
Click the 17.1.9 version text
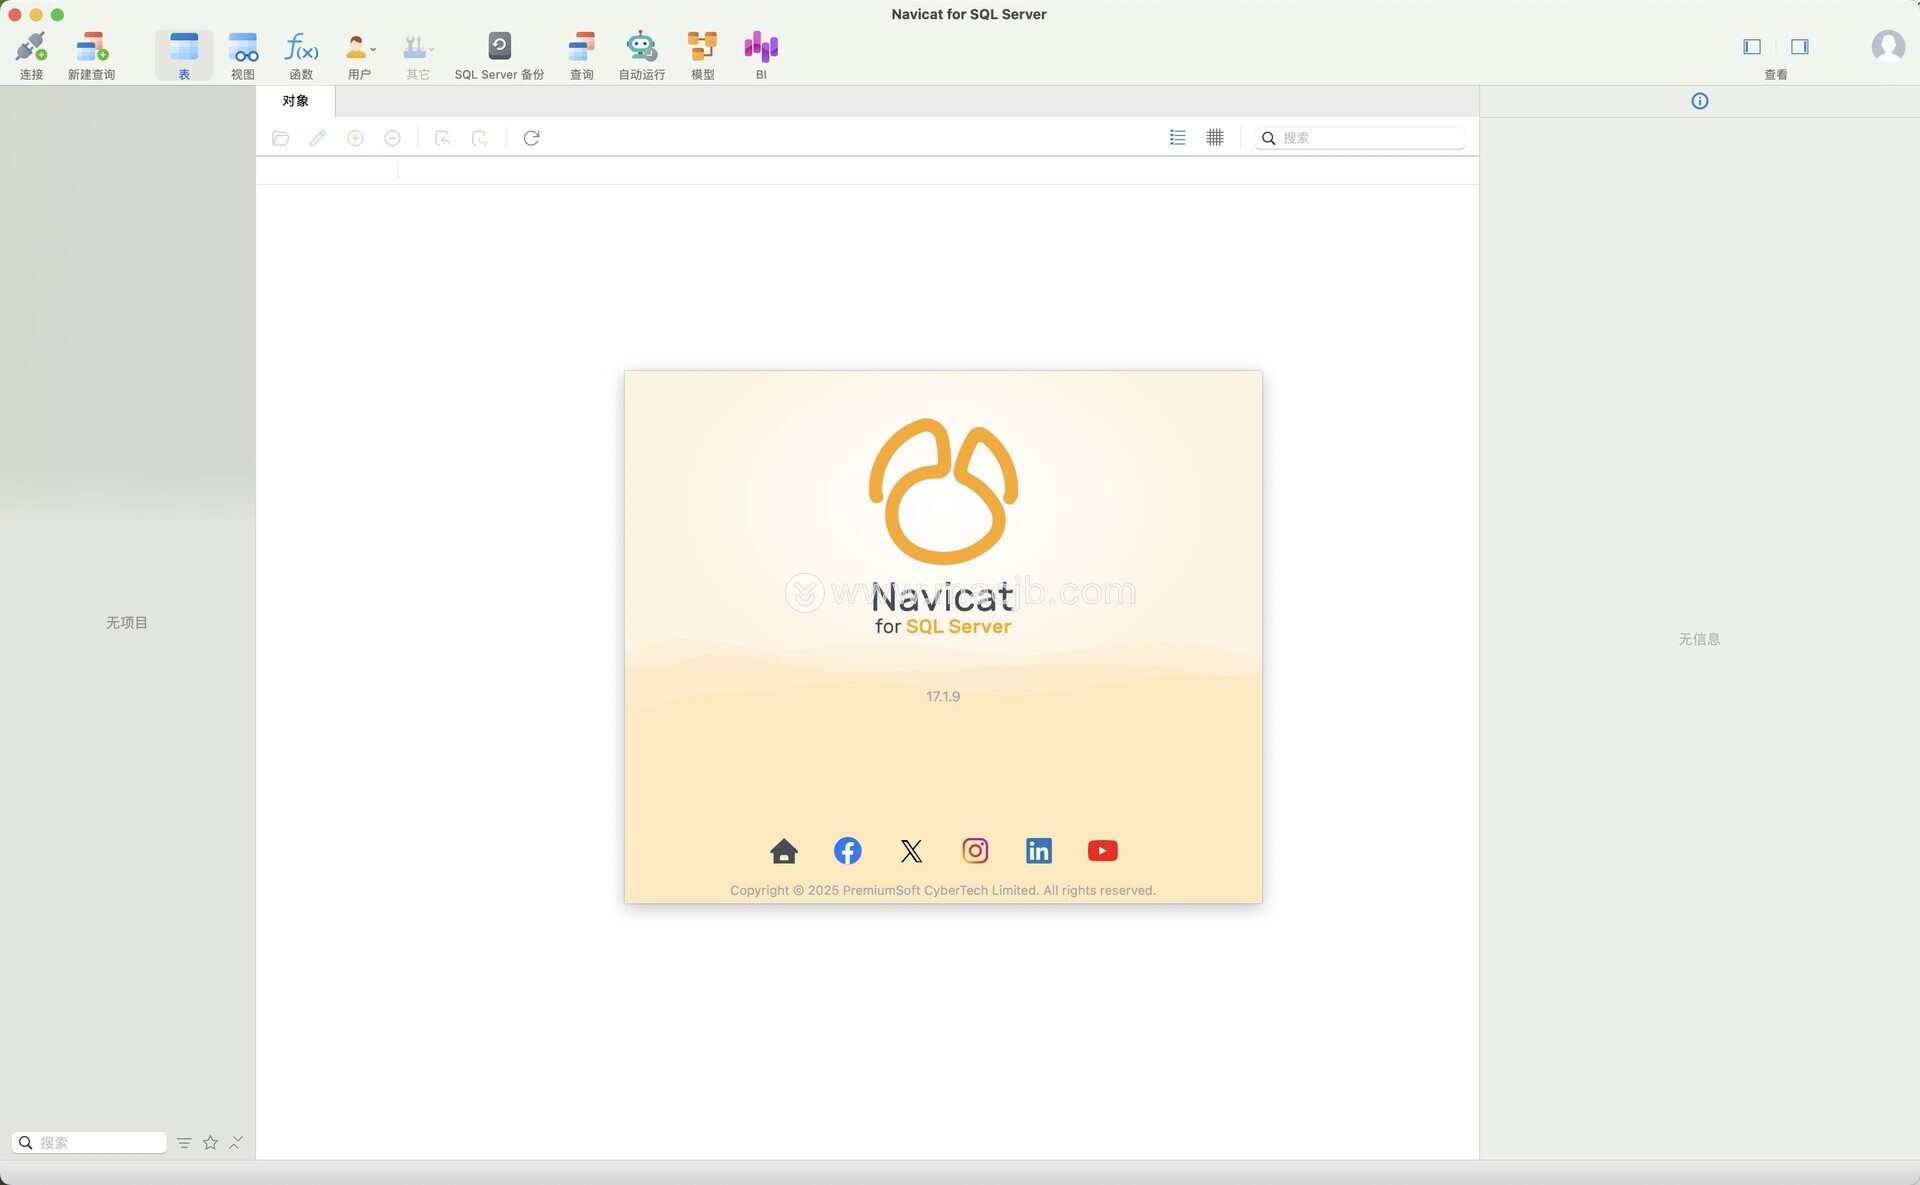click(943, 697)
